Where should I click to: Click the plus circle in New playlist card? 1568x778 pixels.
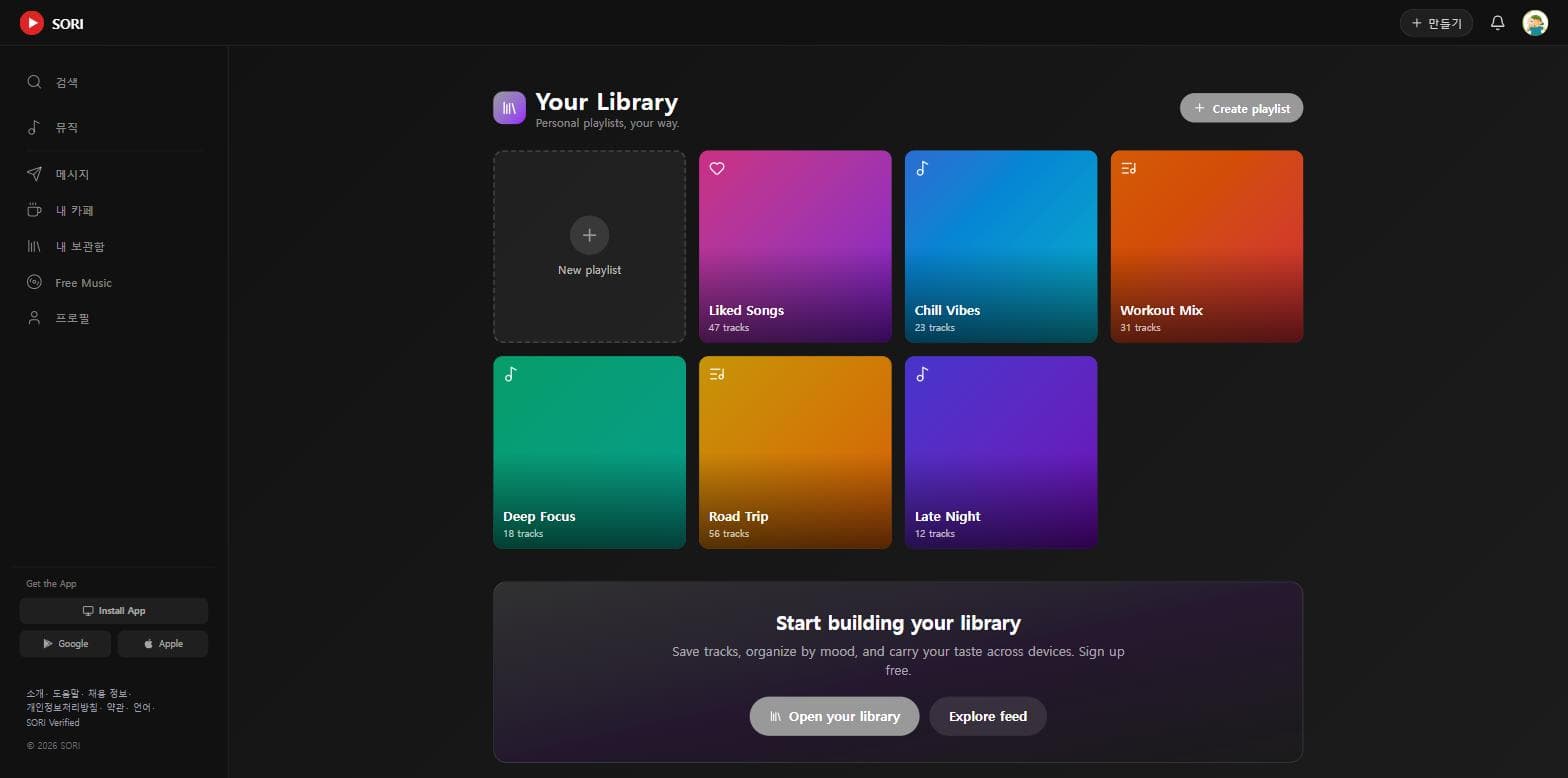point(589,235)
